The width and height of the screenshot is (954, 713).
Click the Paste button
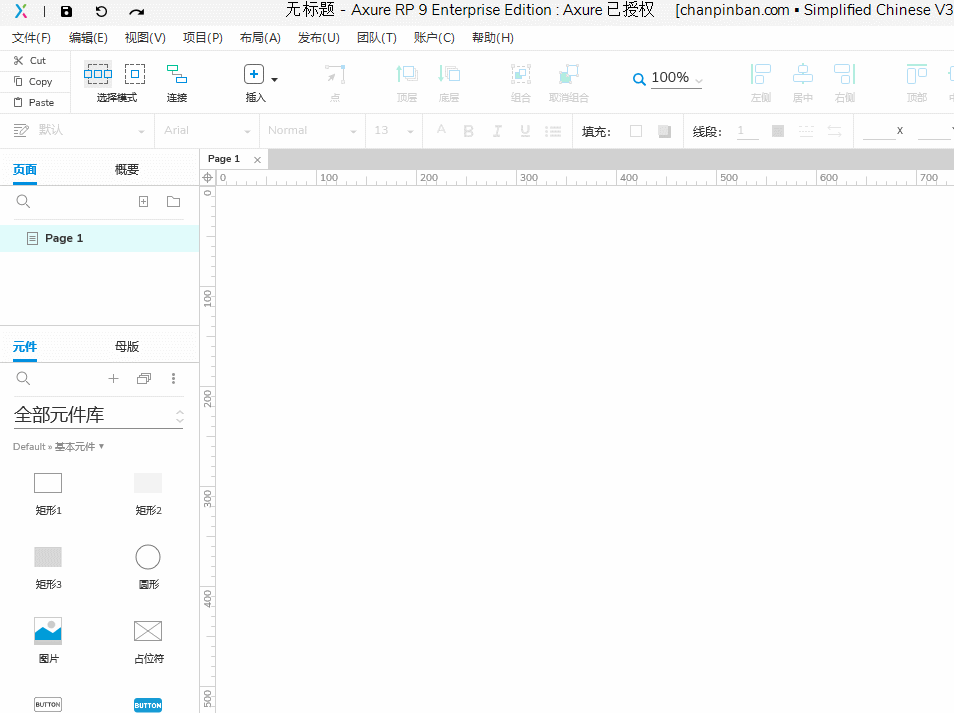pyautogui.click(x=34, y=103)
